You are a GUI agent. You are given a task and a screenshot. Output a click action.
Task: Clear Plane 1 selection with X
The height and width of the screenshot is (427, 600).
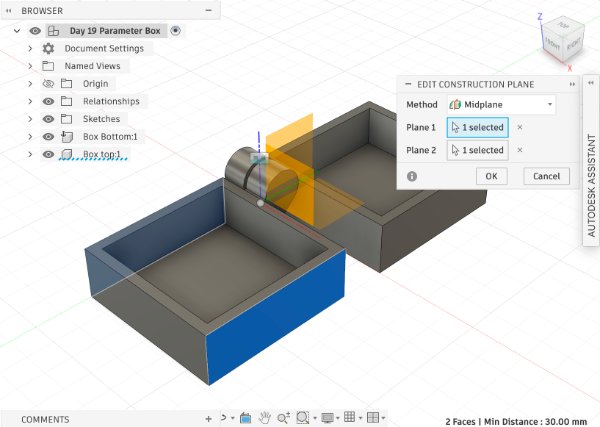[520, 127]
